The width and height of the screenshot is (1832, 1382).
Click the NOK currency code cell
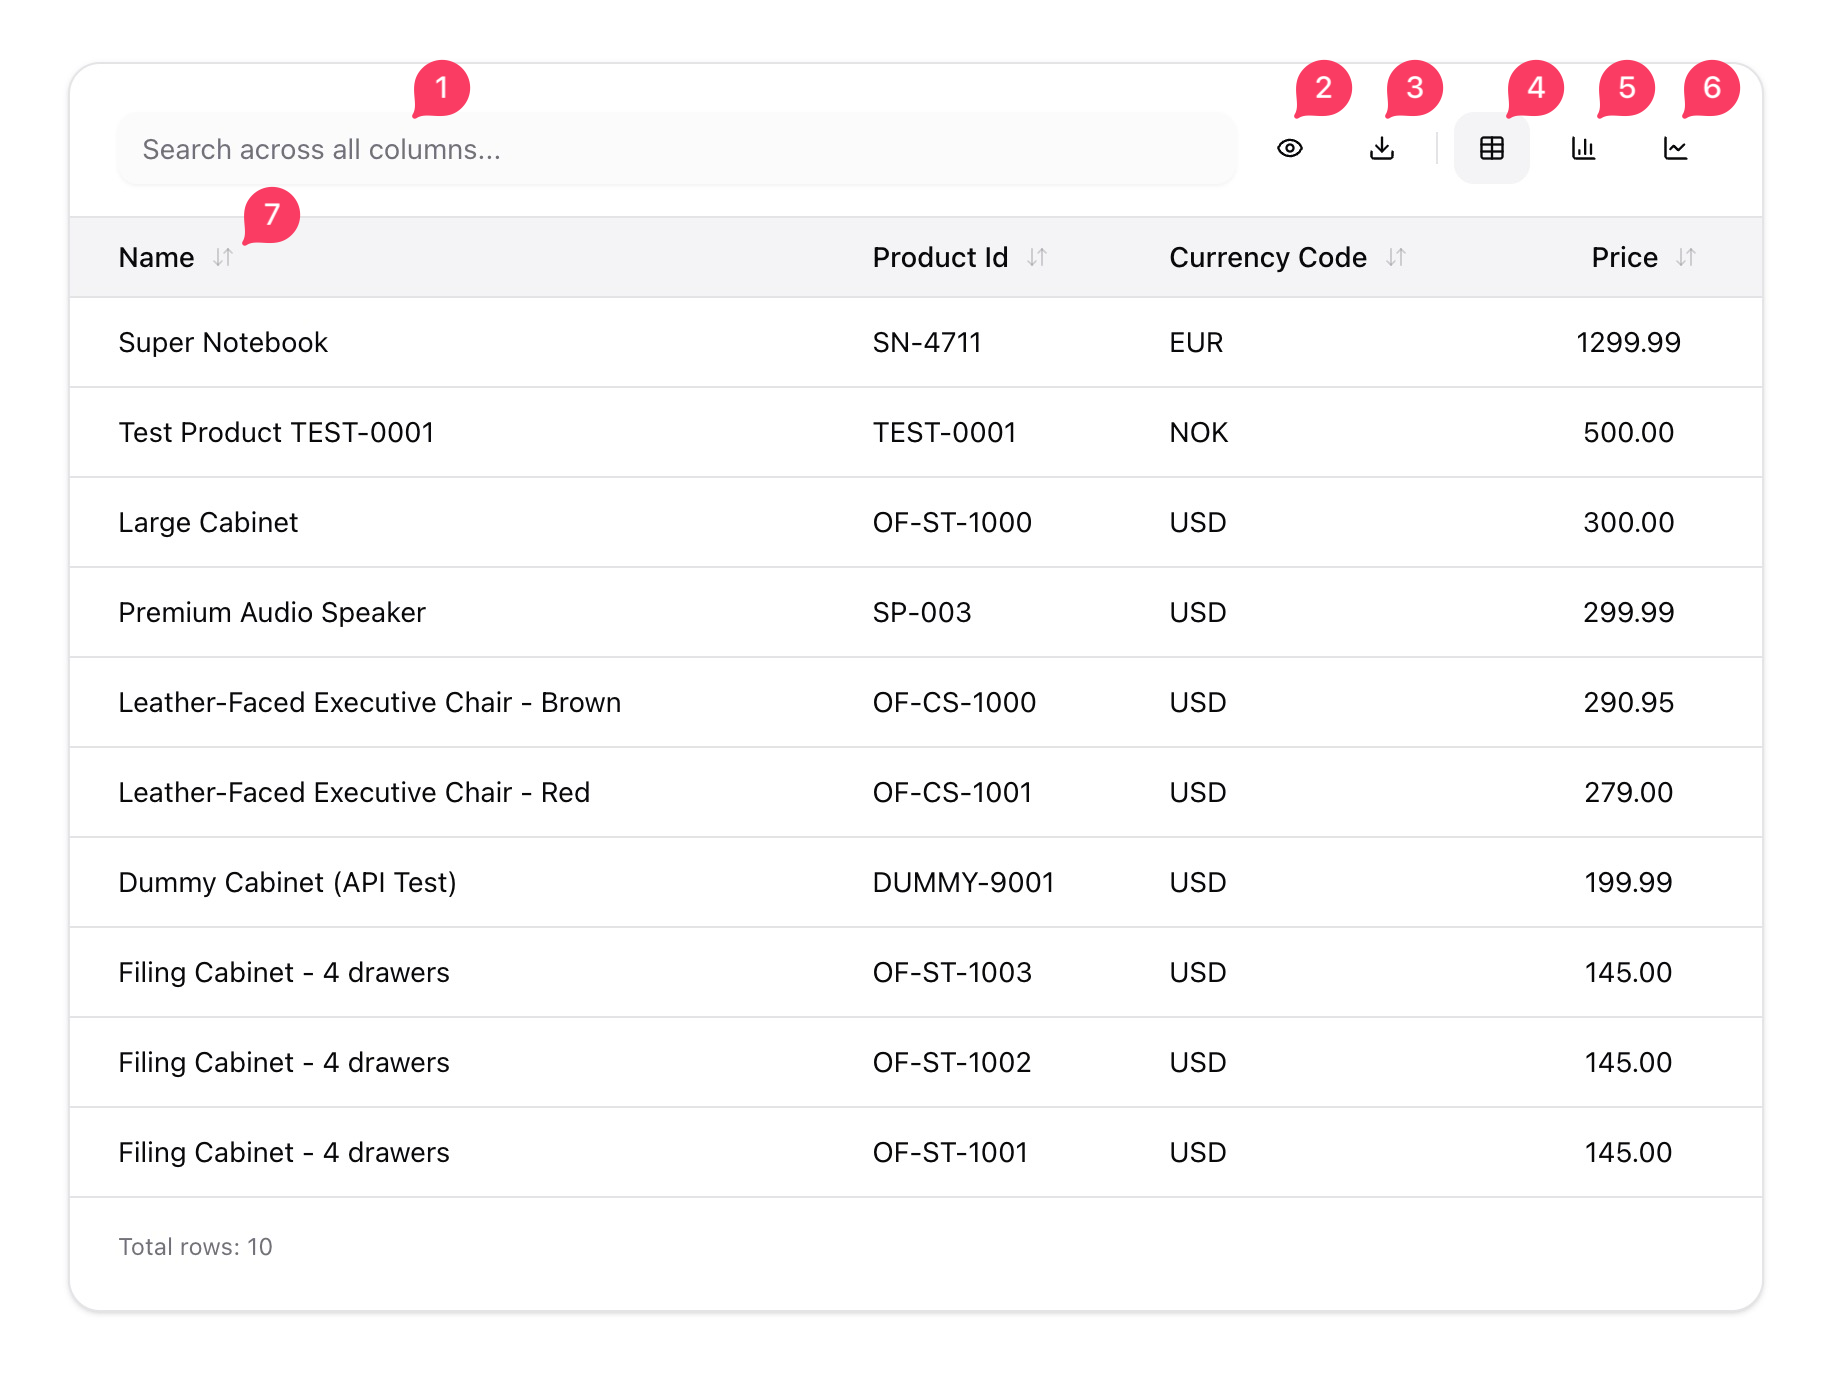point(1198,433)
